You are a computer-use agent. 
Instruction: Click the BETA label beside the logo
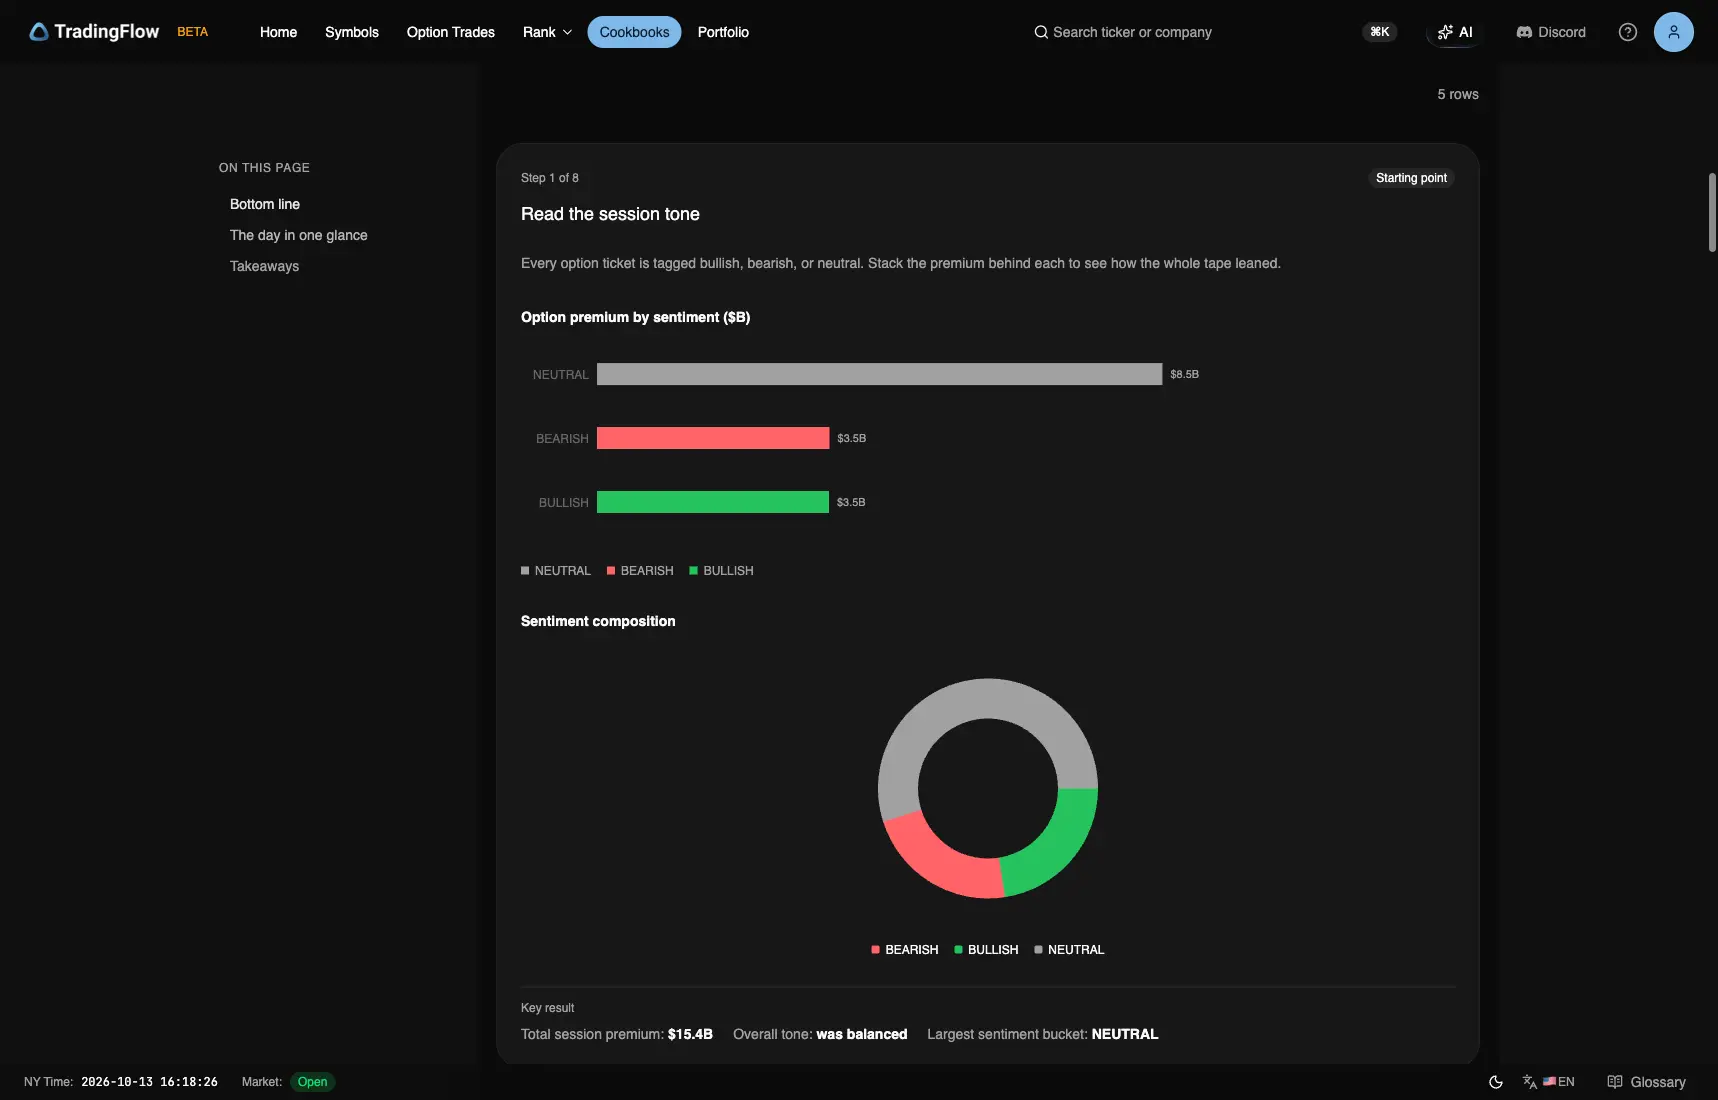(x=193, y=32)
